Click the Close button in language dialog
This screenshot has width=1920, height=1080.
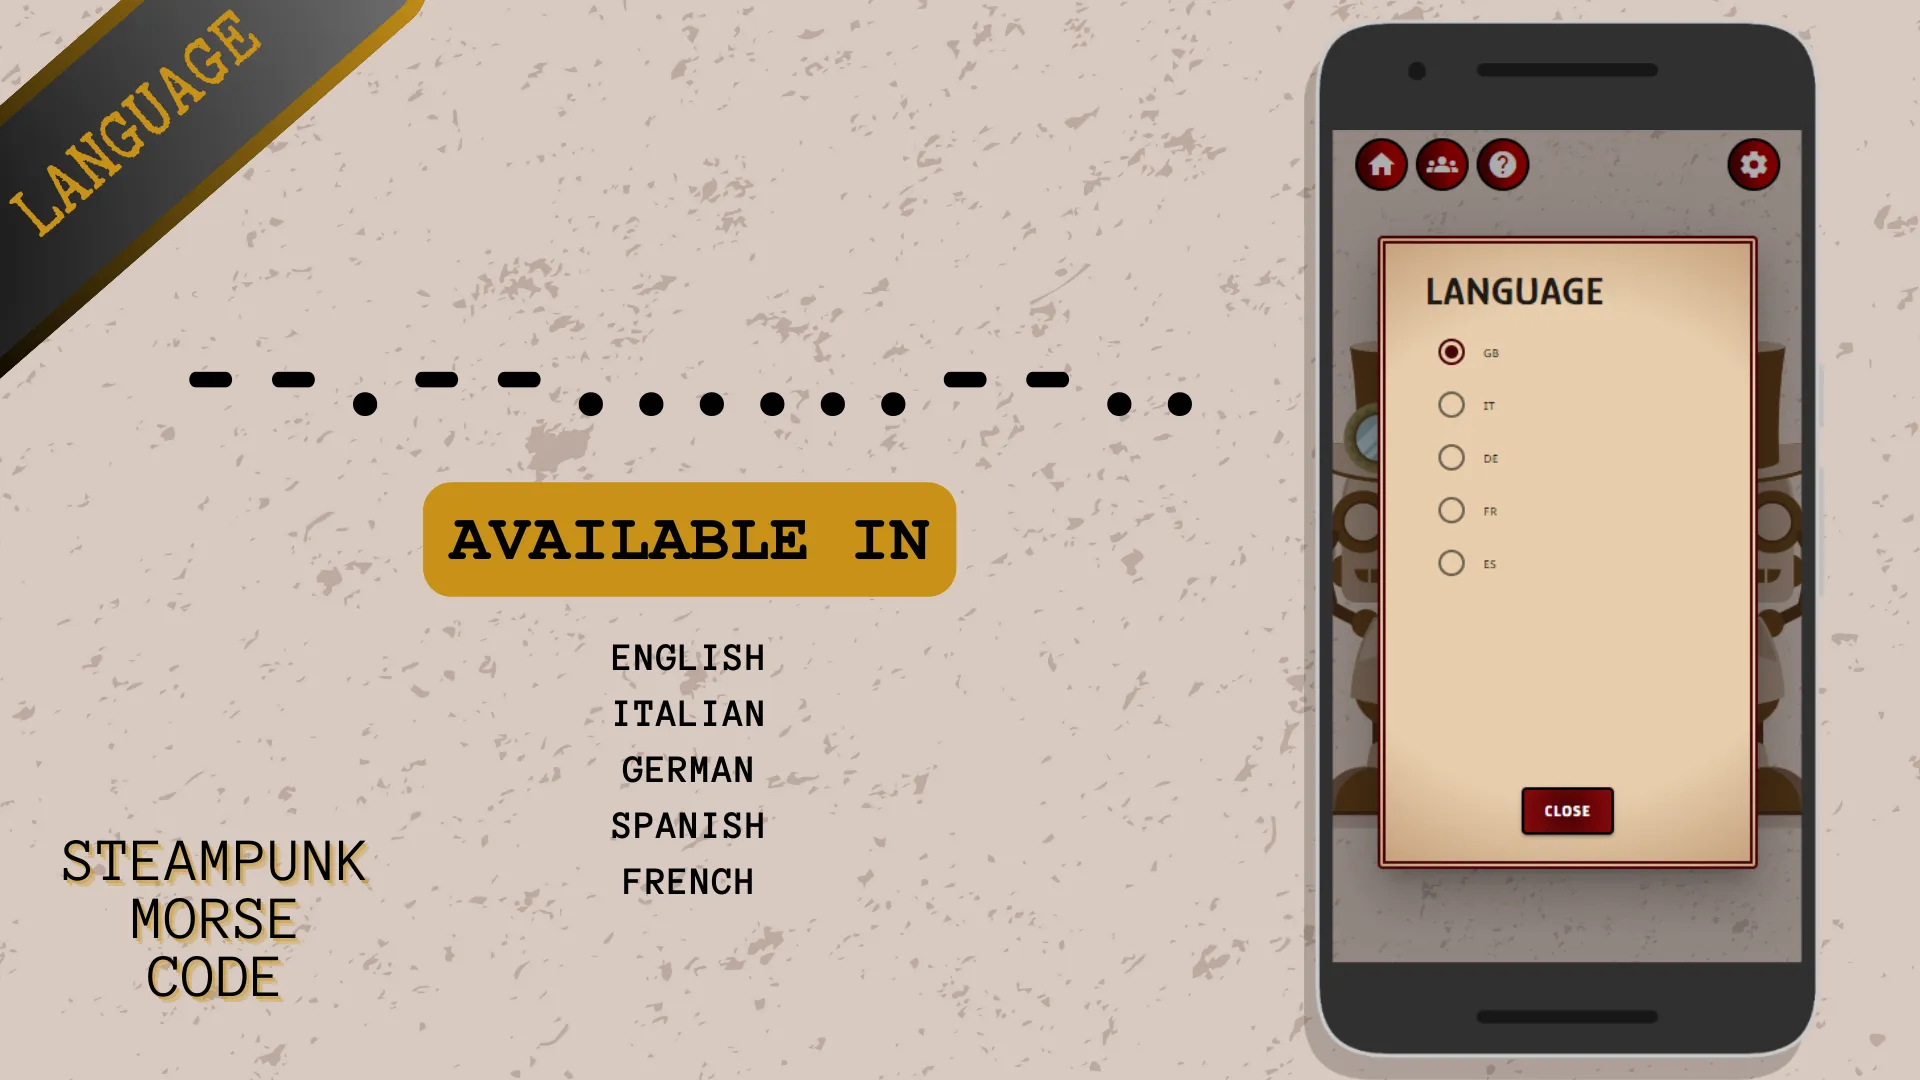click(1568, 810)
